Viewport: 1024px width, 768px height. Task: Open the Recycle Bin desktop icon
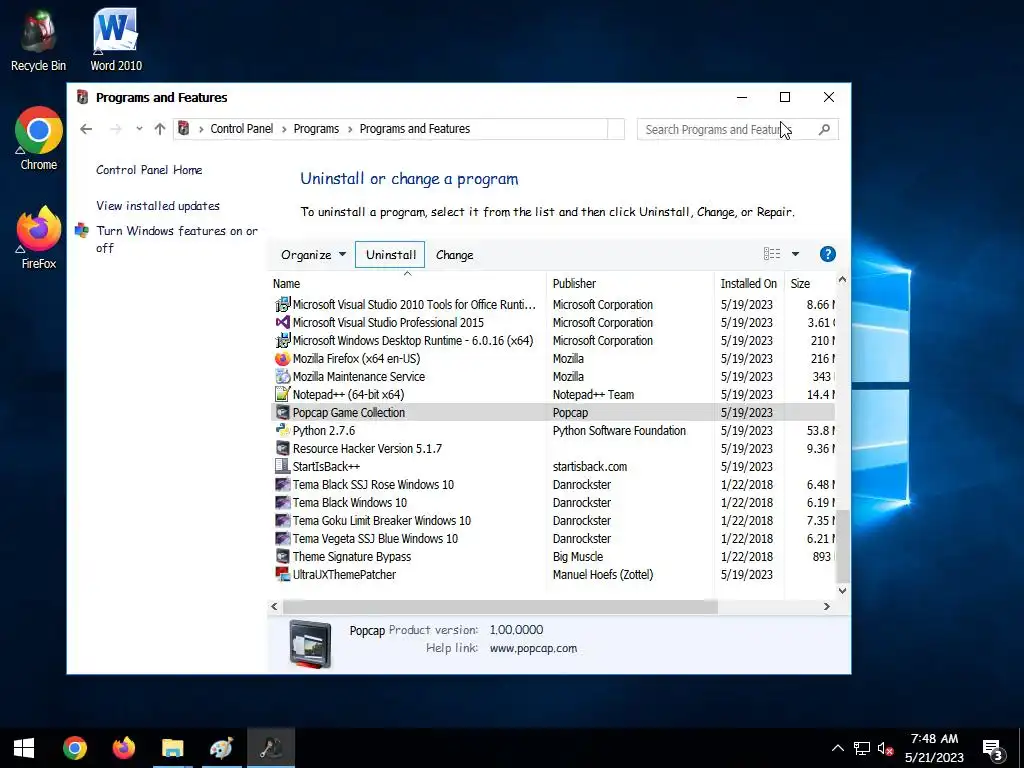(38, 39)
